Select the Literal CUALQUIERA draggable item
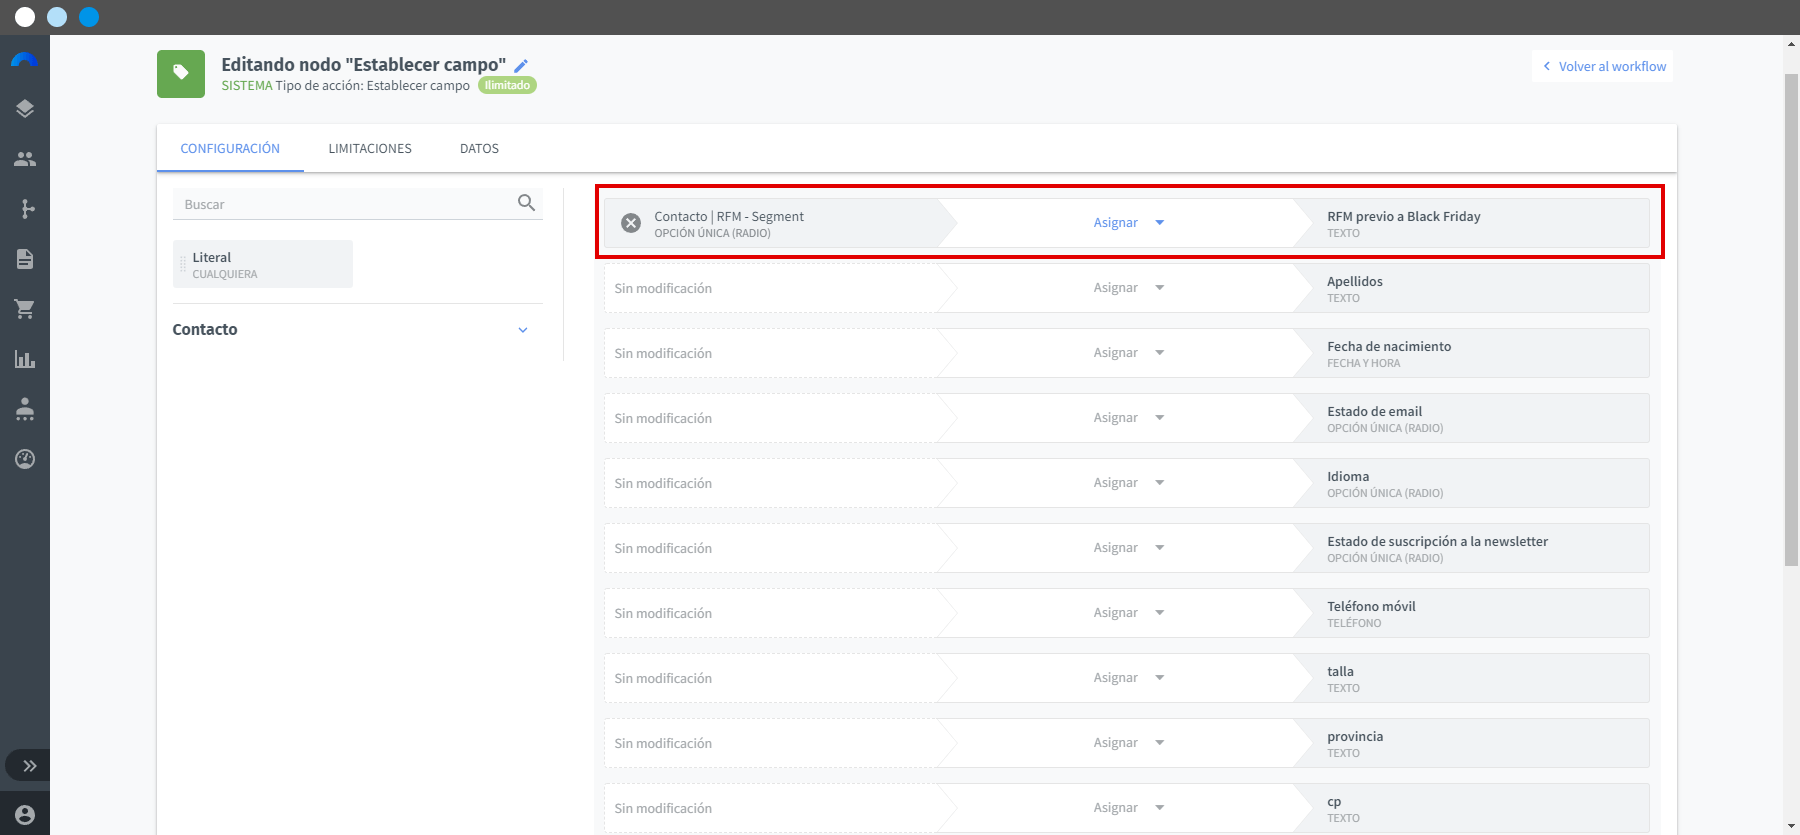The height and width of the screenshot is (835, 1800). click(263, 264)
